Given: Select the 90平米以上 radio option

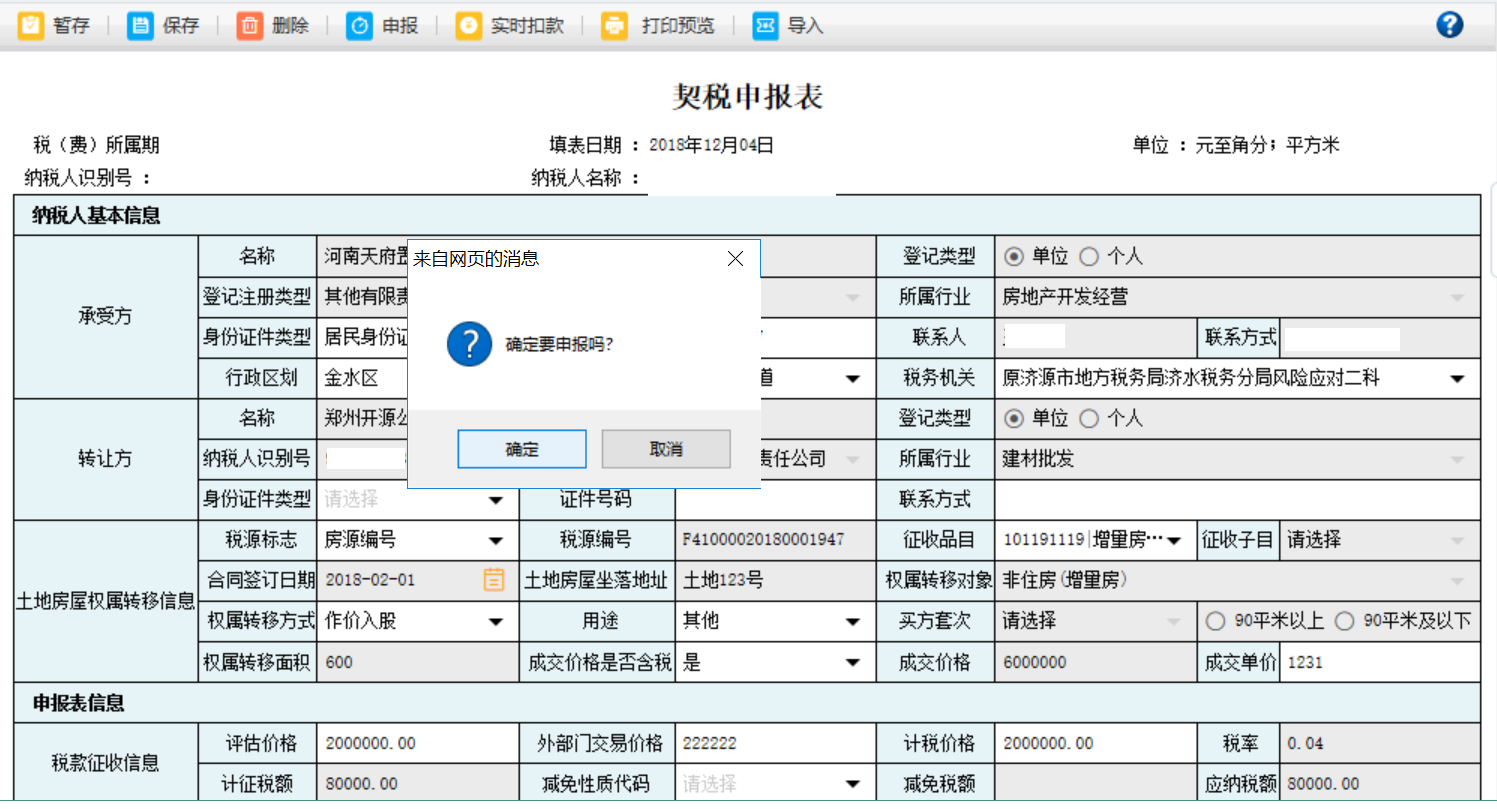Looking at the screenshot, I should pyautogui.click(x=1215, y=621).
